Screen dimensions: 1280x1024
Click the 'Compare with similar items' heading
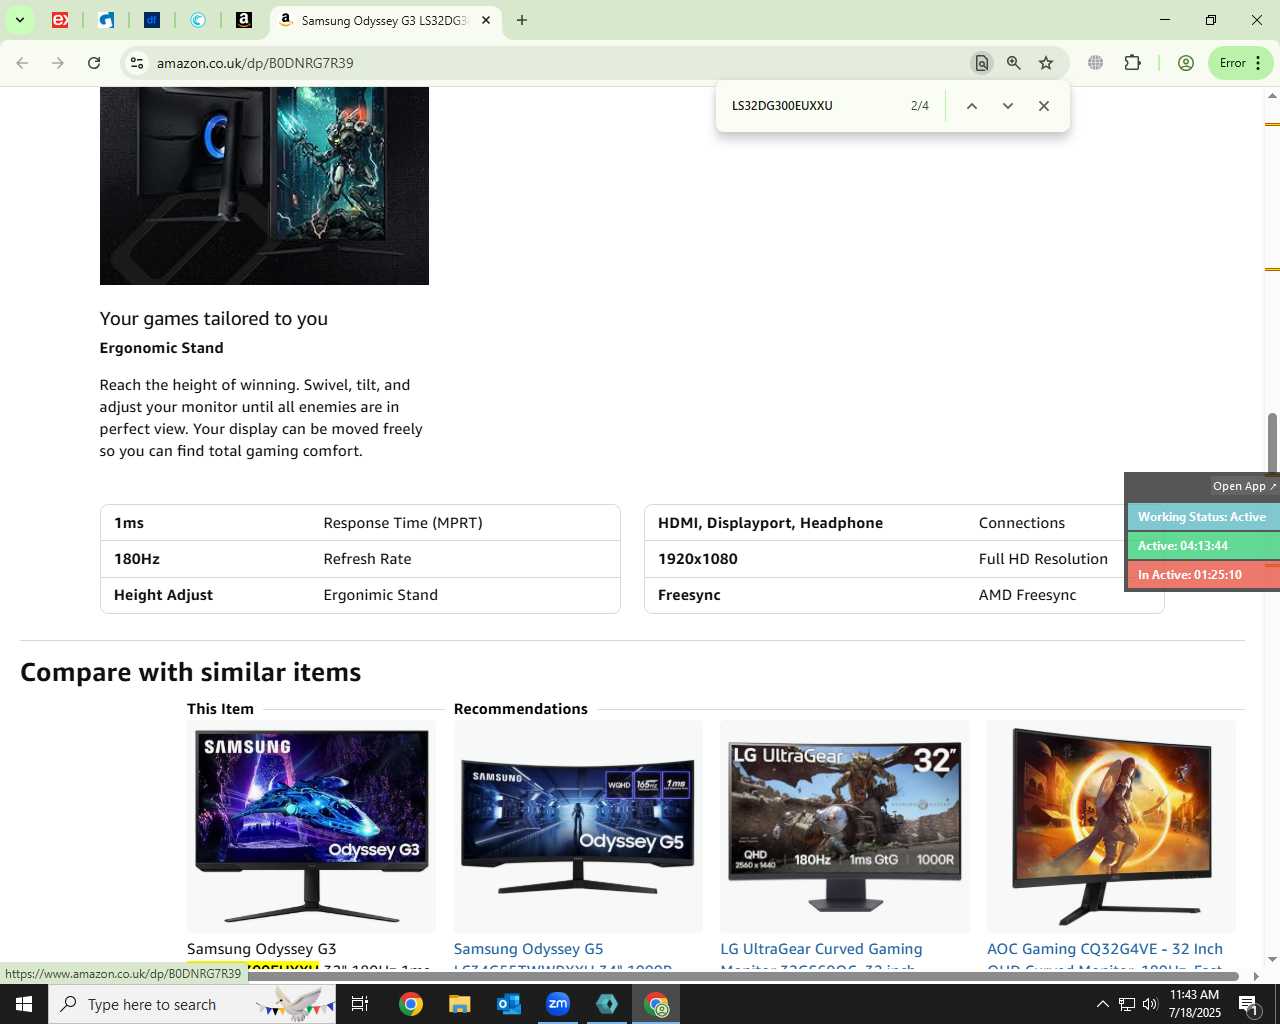191,672
